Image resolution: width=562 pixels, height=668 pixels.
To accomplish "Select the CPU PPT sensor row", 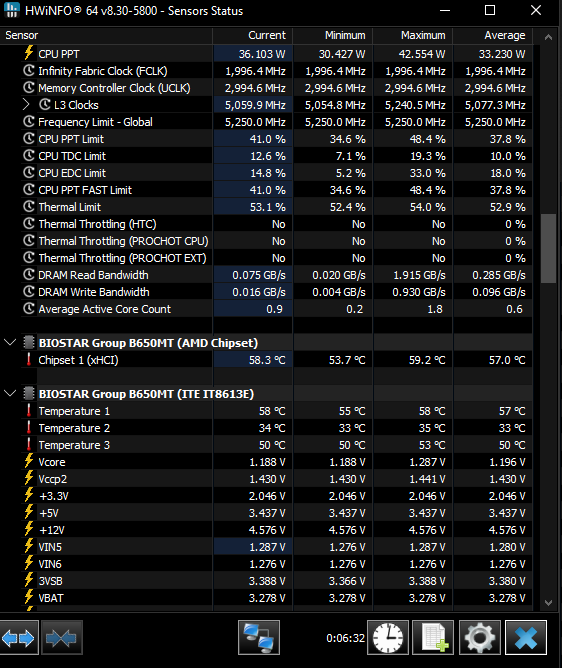I will (266, 54).
